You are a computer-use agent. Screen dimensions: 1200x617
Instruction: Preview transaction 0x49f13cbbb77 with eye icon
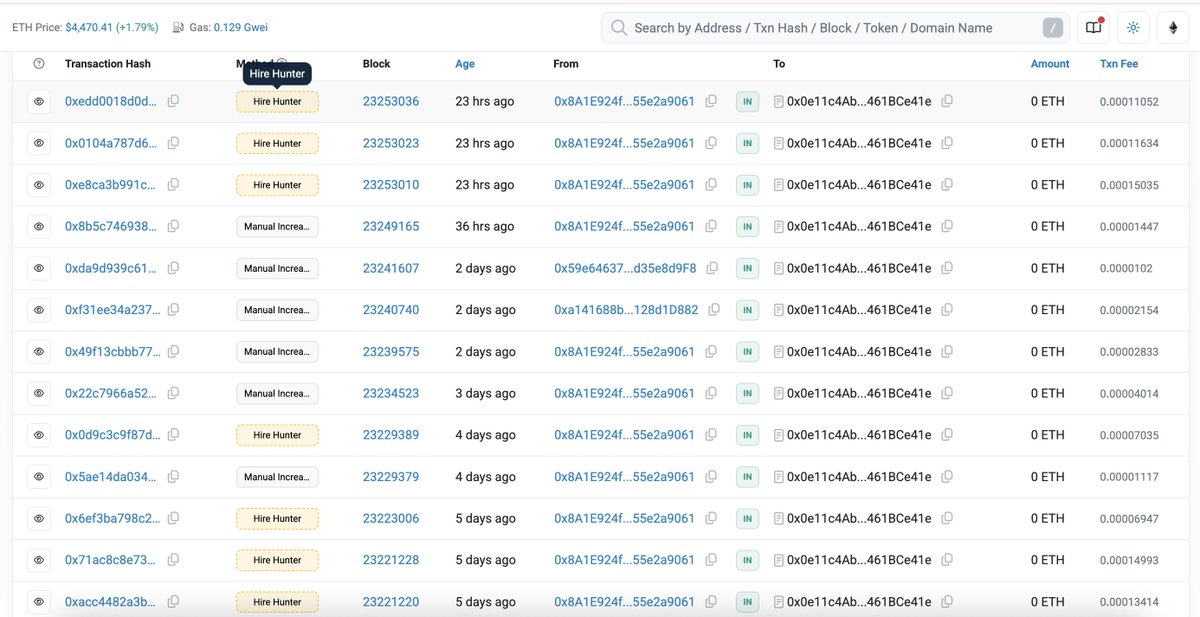pos(39,352)
